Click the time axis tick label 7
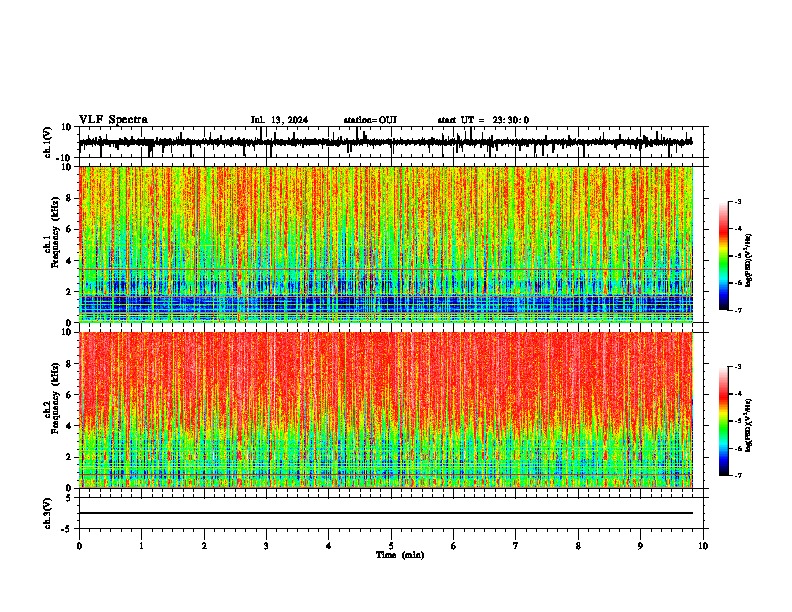This screenshot has height=612, width=792. (x=516, y=546)
